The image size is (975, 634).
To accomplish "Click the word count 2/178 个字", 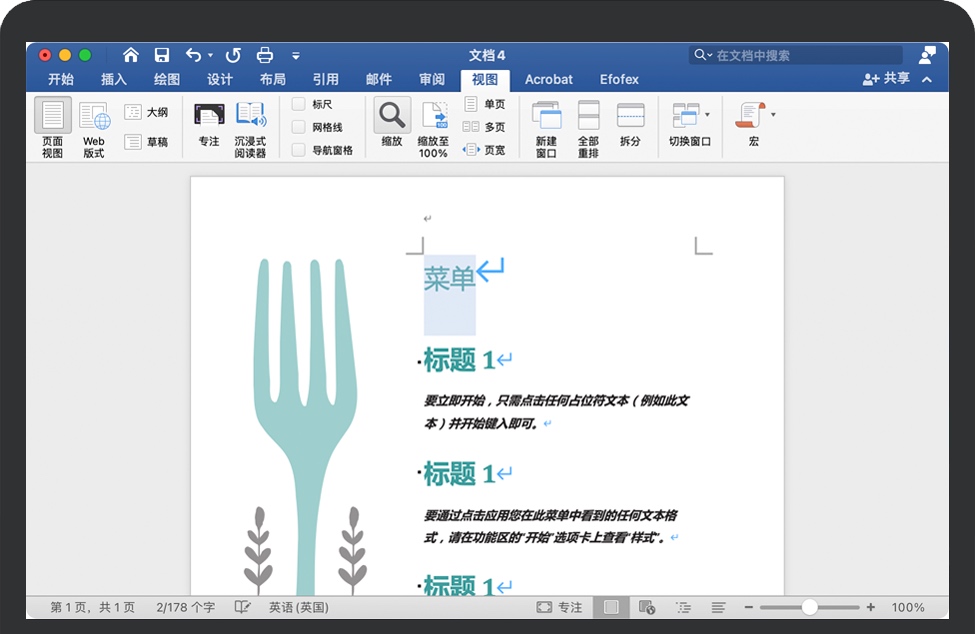I will coord(185,607).
